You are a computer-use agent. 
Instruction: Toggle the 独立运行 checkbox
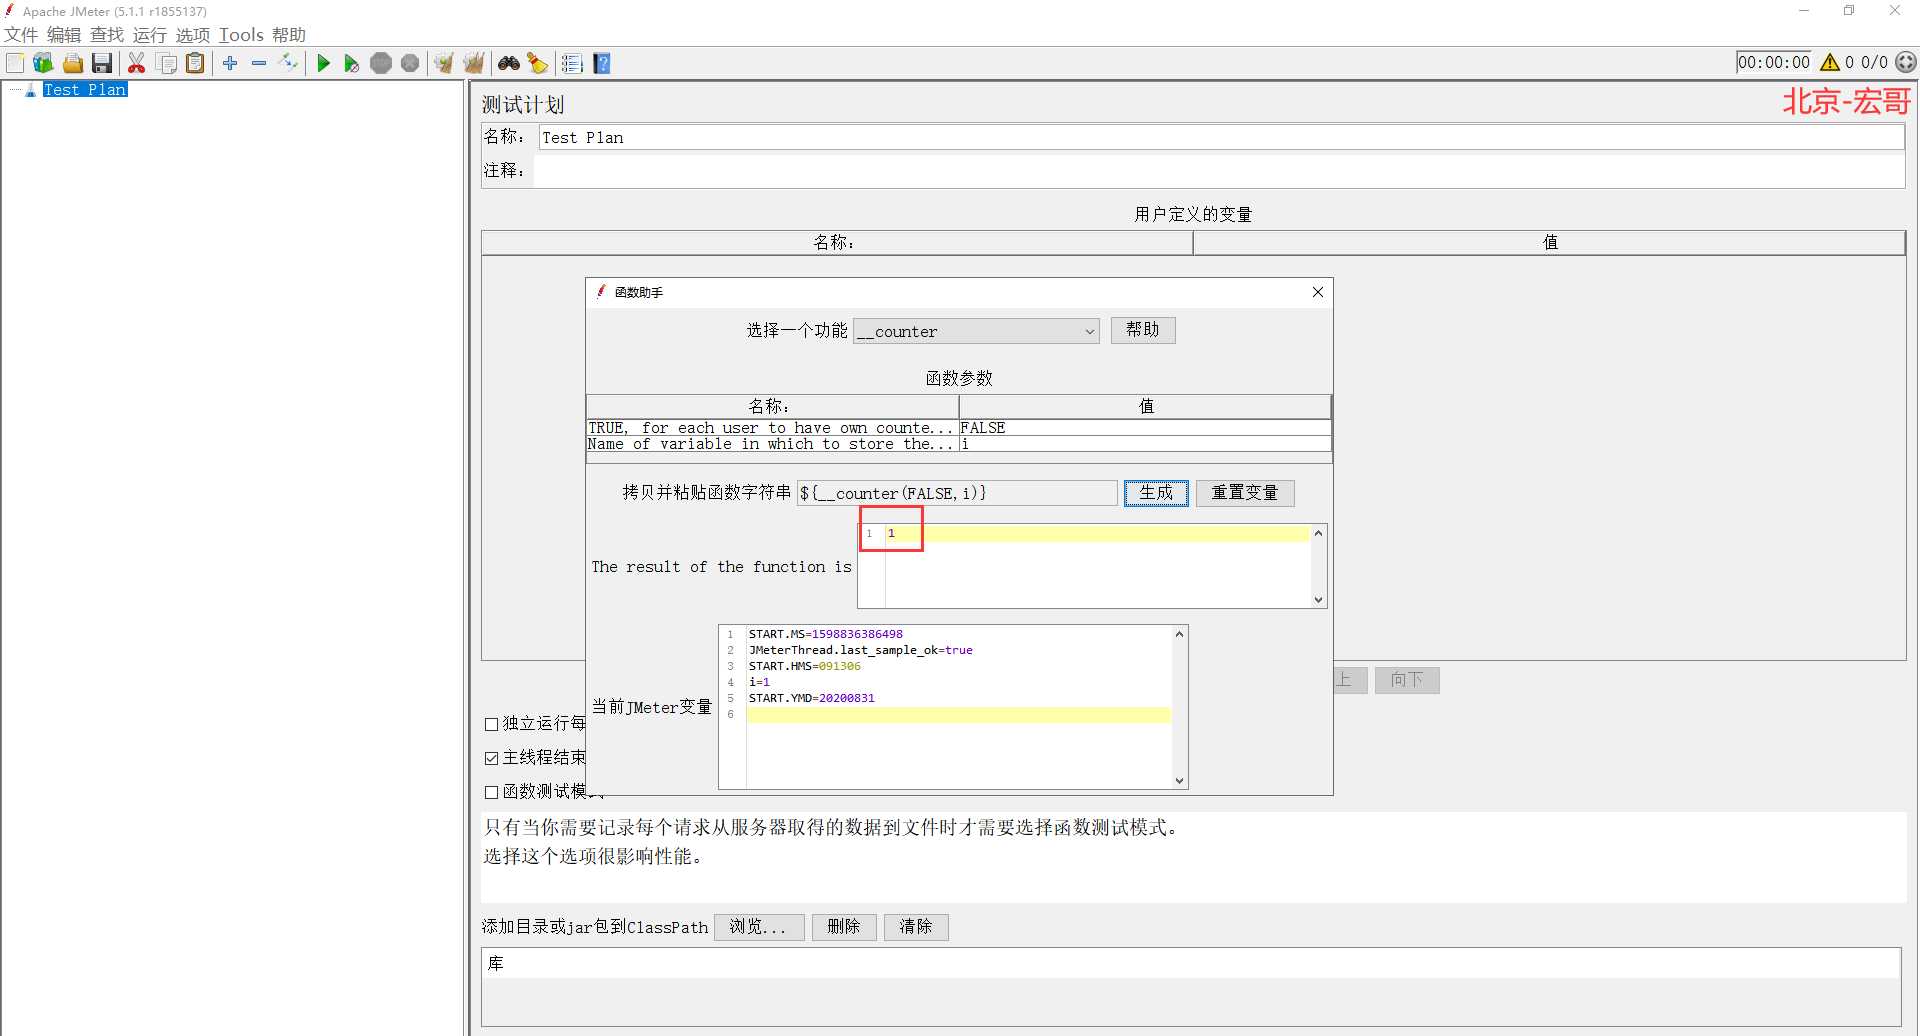(x=491, y=724)
